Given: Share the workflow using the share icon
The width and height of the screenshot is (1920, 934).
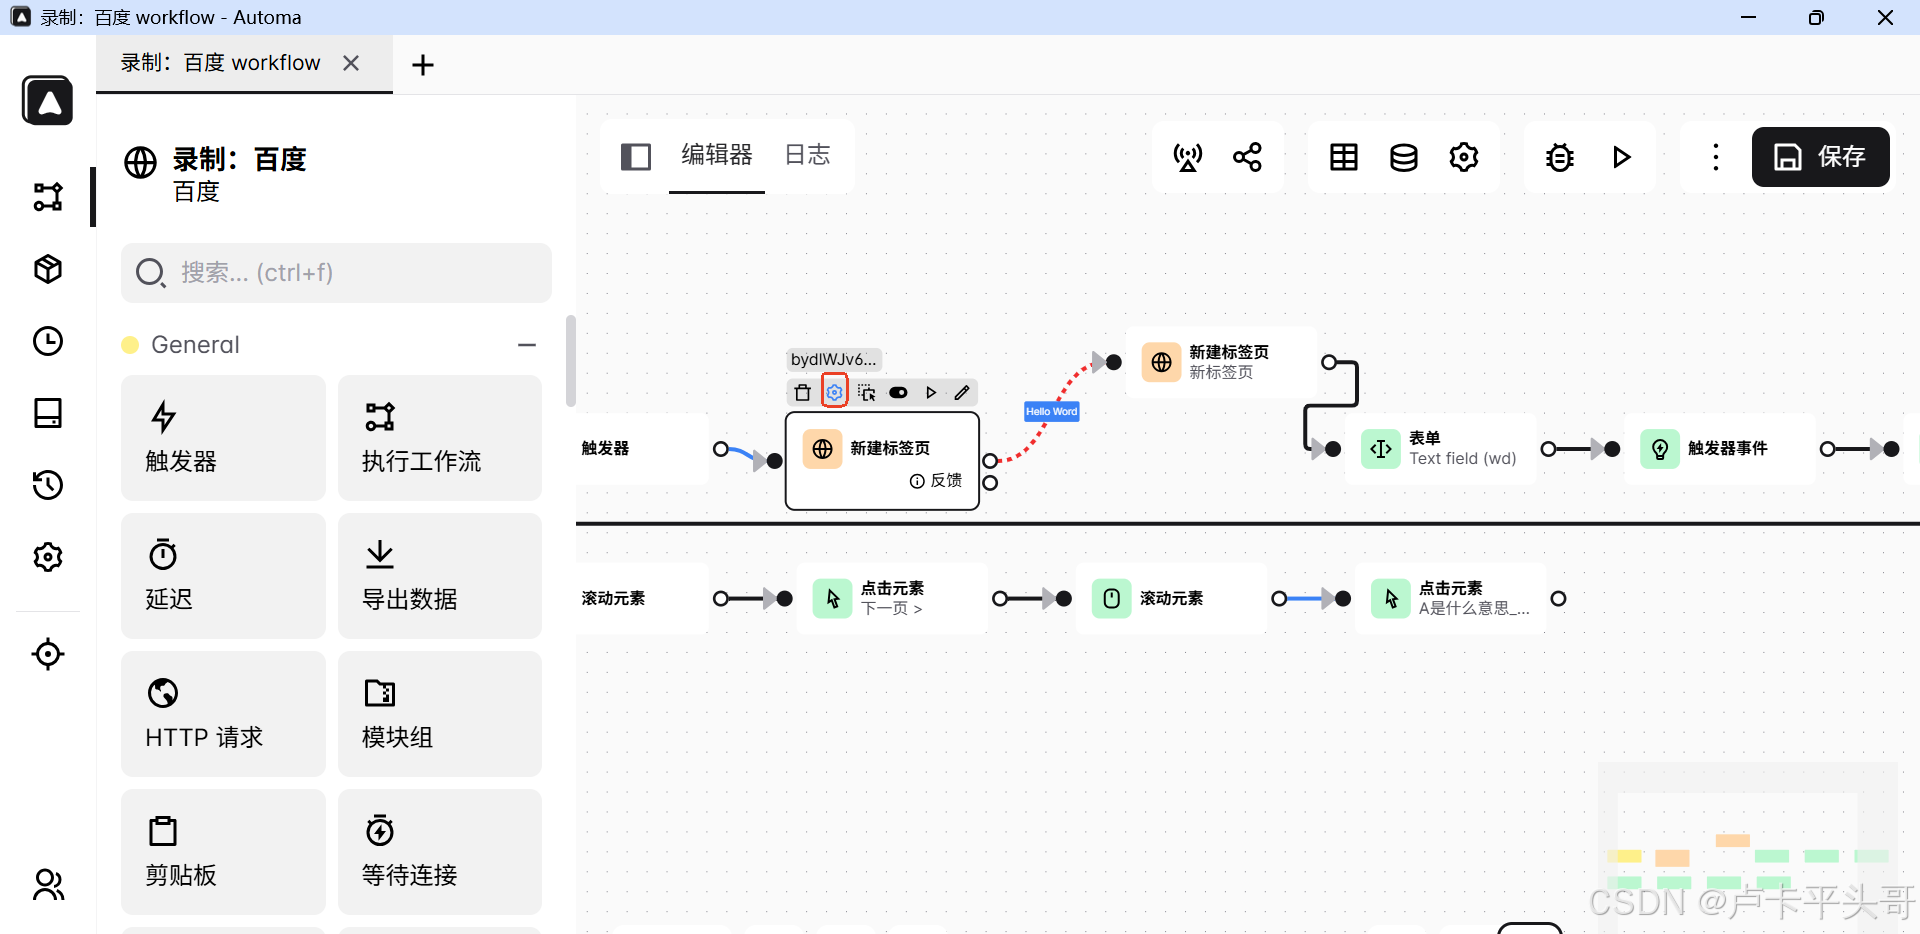Looking at the screenshot, I should pyautogui.click(x=1247, y=157).
